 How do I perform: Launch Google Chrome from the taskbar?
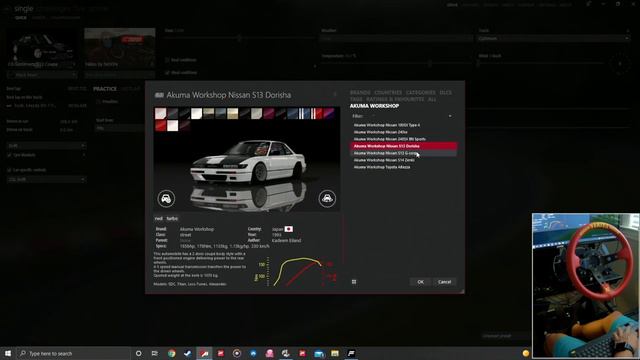pos(171,353)
